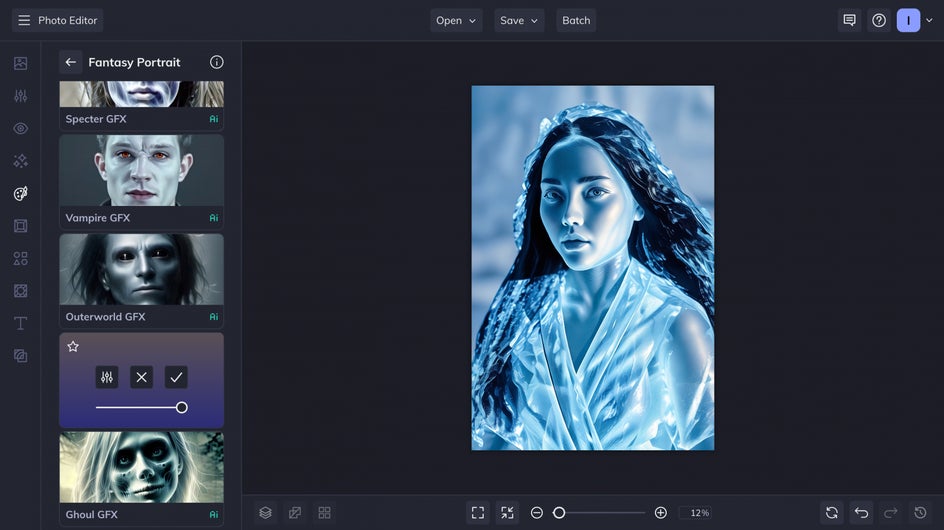Show Fantasy Portrait info icon
The width and height of the screenshot is (944, 530).
tap(217, 62)
